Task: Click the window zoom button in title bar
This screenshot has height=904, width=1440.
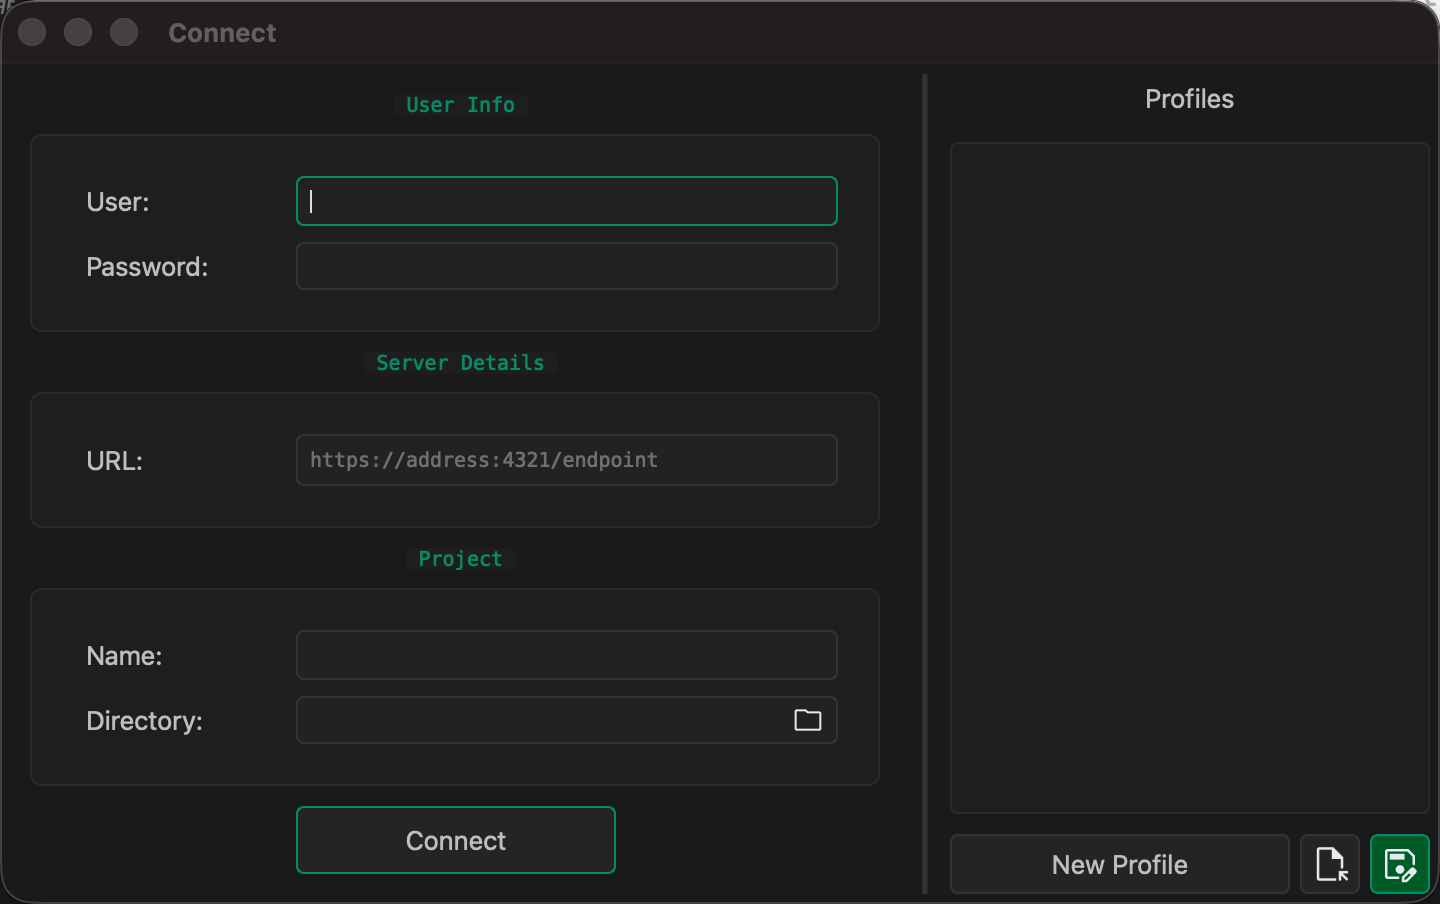Action: (124, 33)
